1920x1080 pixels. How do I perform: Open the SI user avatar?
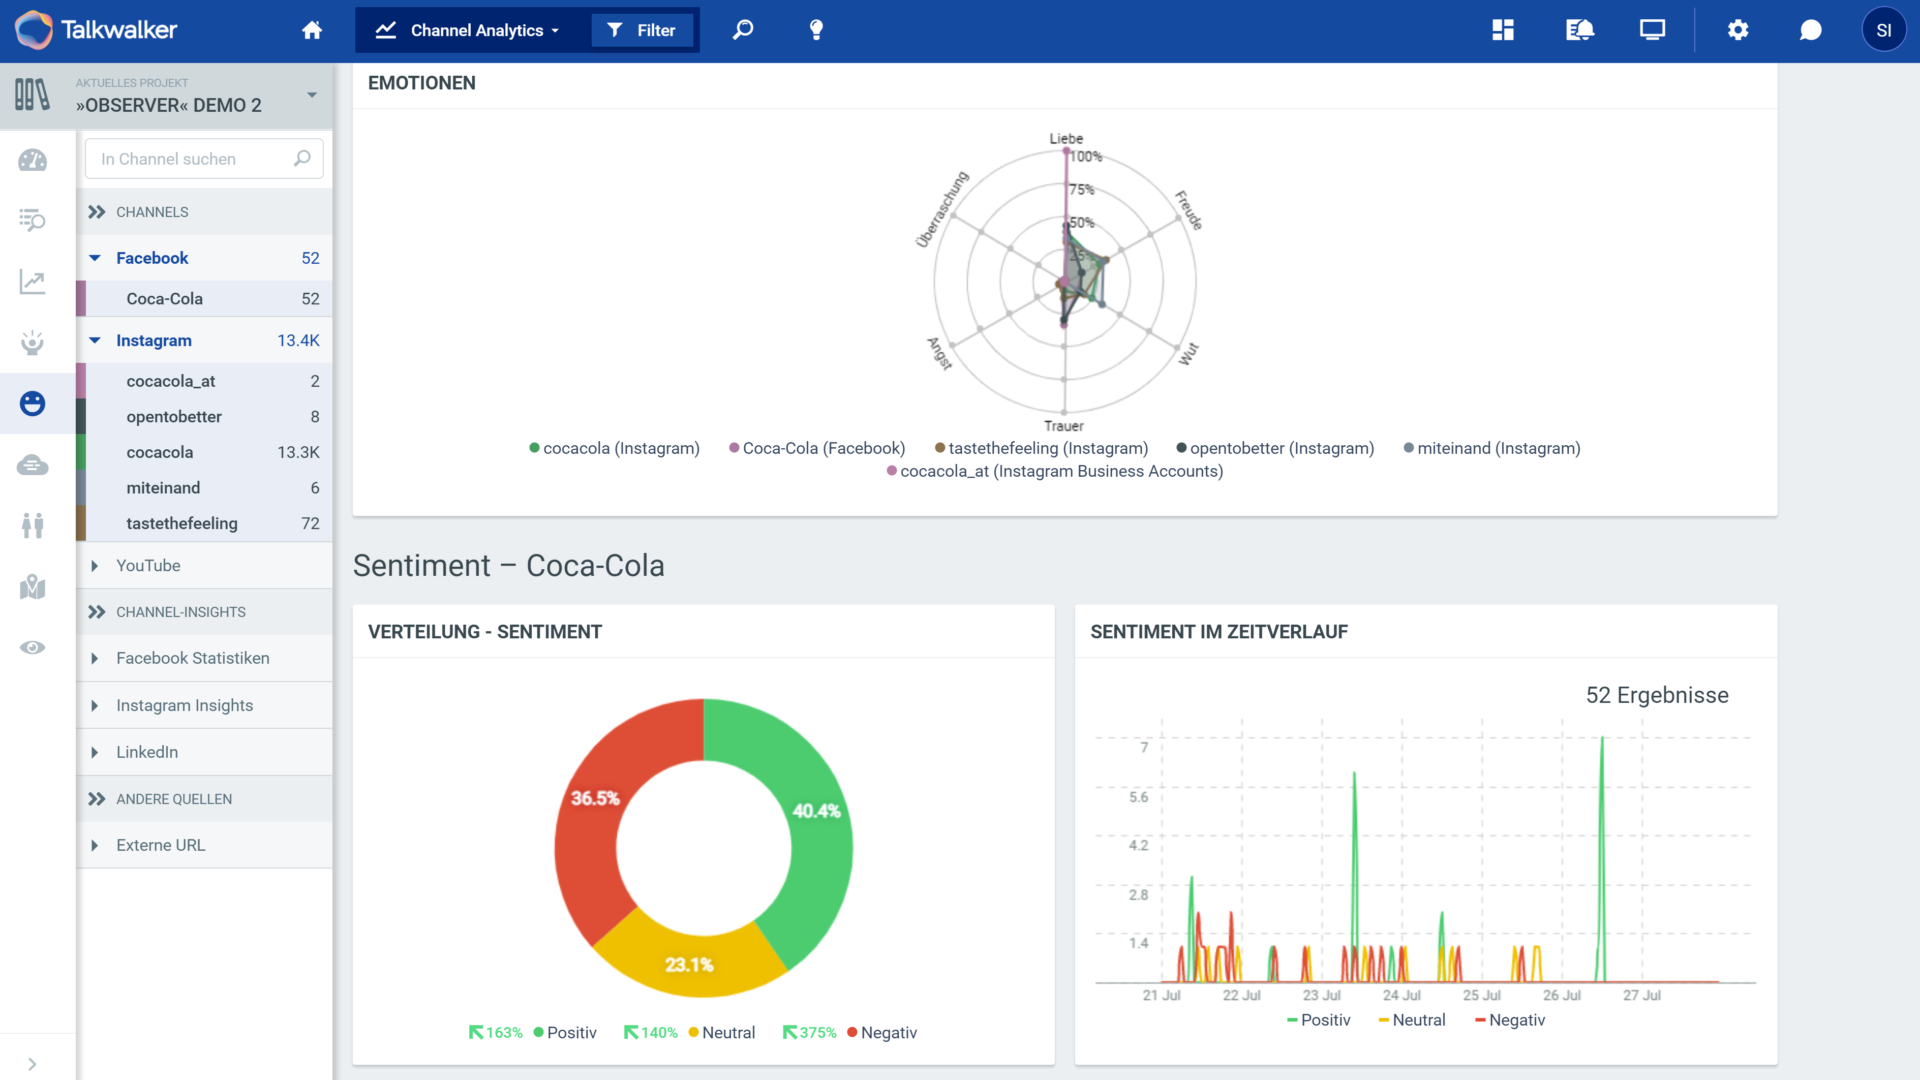tap(1884, 30)
